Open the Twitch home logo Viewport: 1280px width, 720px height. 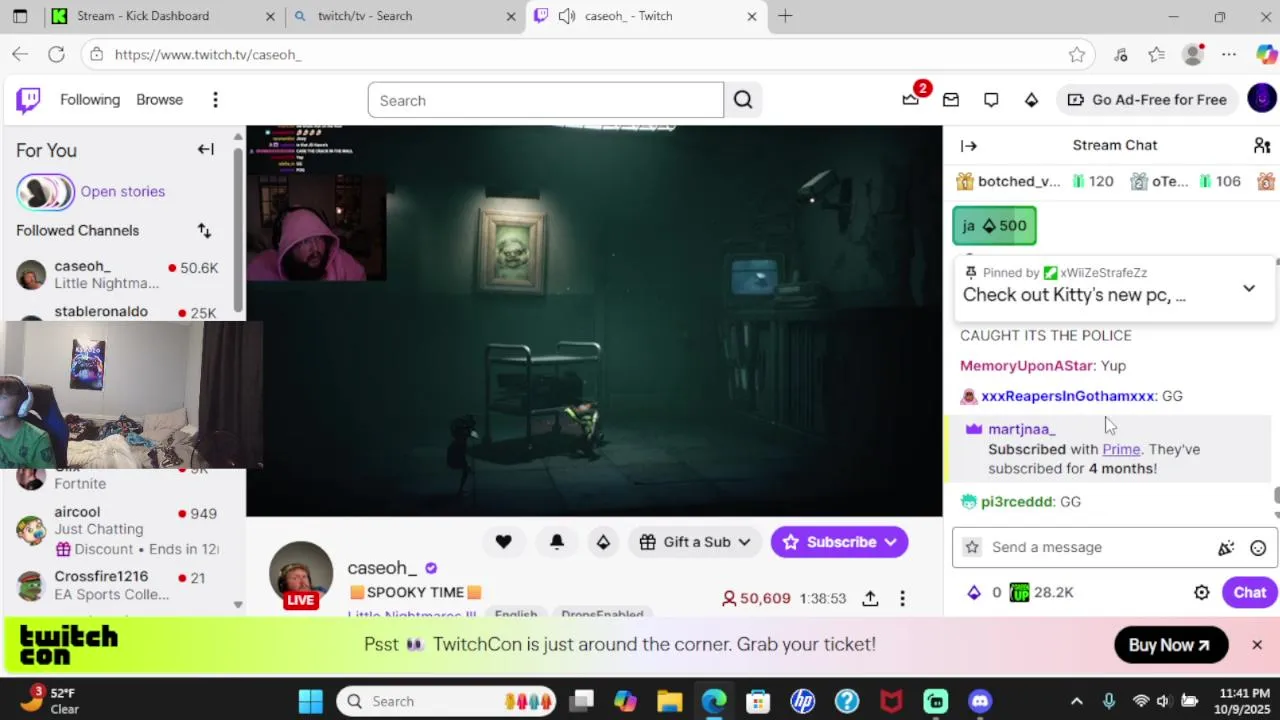click(28, 100)
